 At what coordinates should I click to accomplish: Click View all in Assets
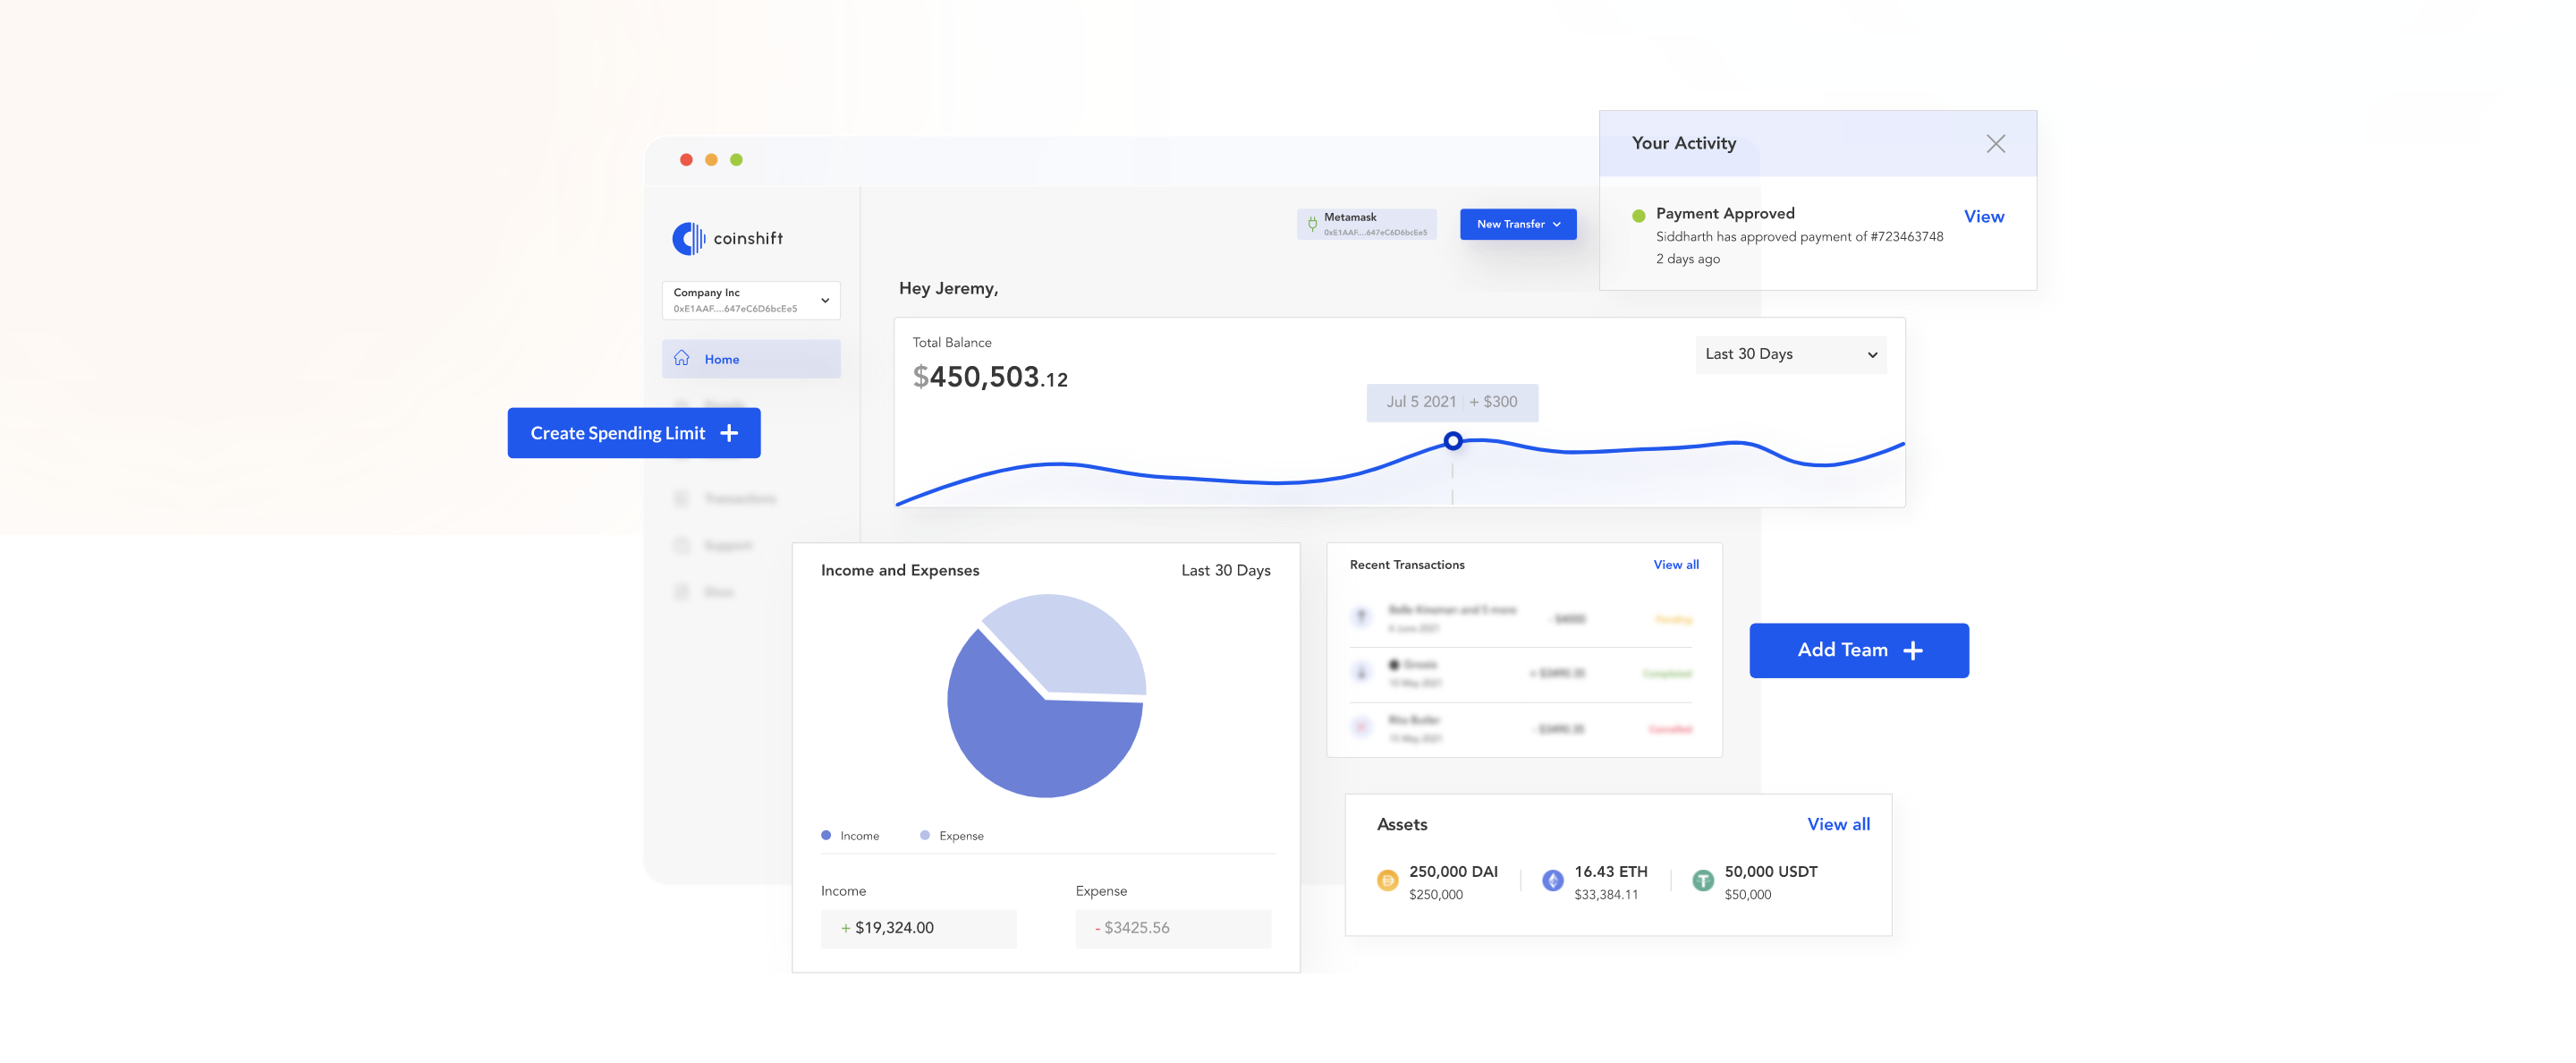click(1837, 824)
